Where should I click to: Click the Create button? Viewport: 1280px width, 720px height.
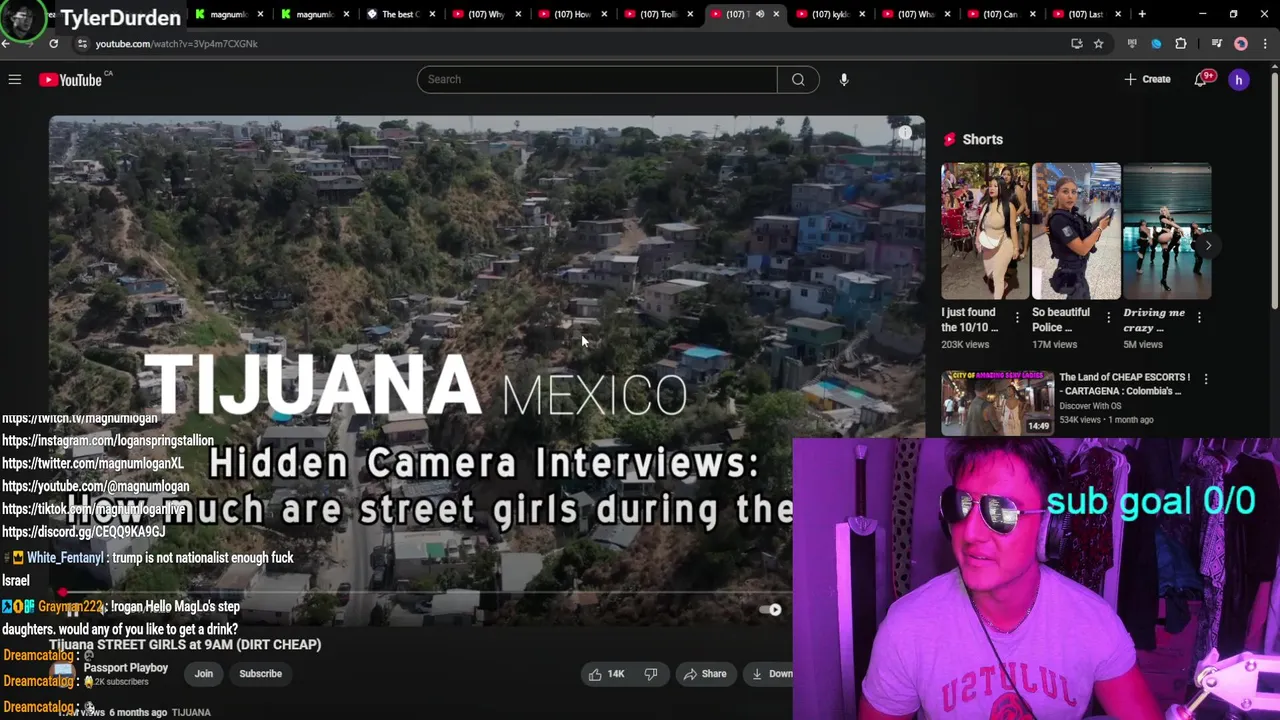(x=1147, y=79)
